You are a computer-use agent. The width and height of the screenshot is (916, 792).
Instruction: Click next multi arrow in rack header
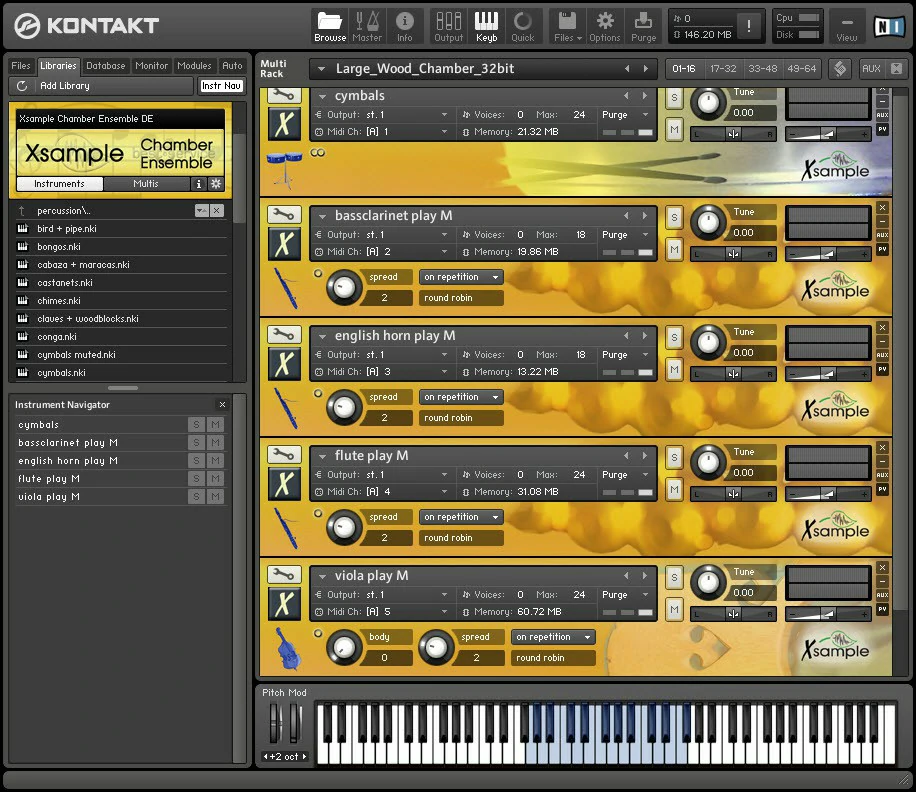coord(646,69)
